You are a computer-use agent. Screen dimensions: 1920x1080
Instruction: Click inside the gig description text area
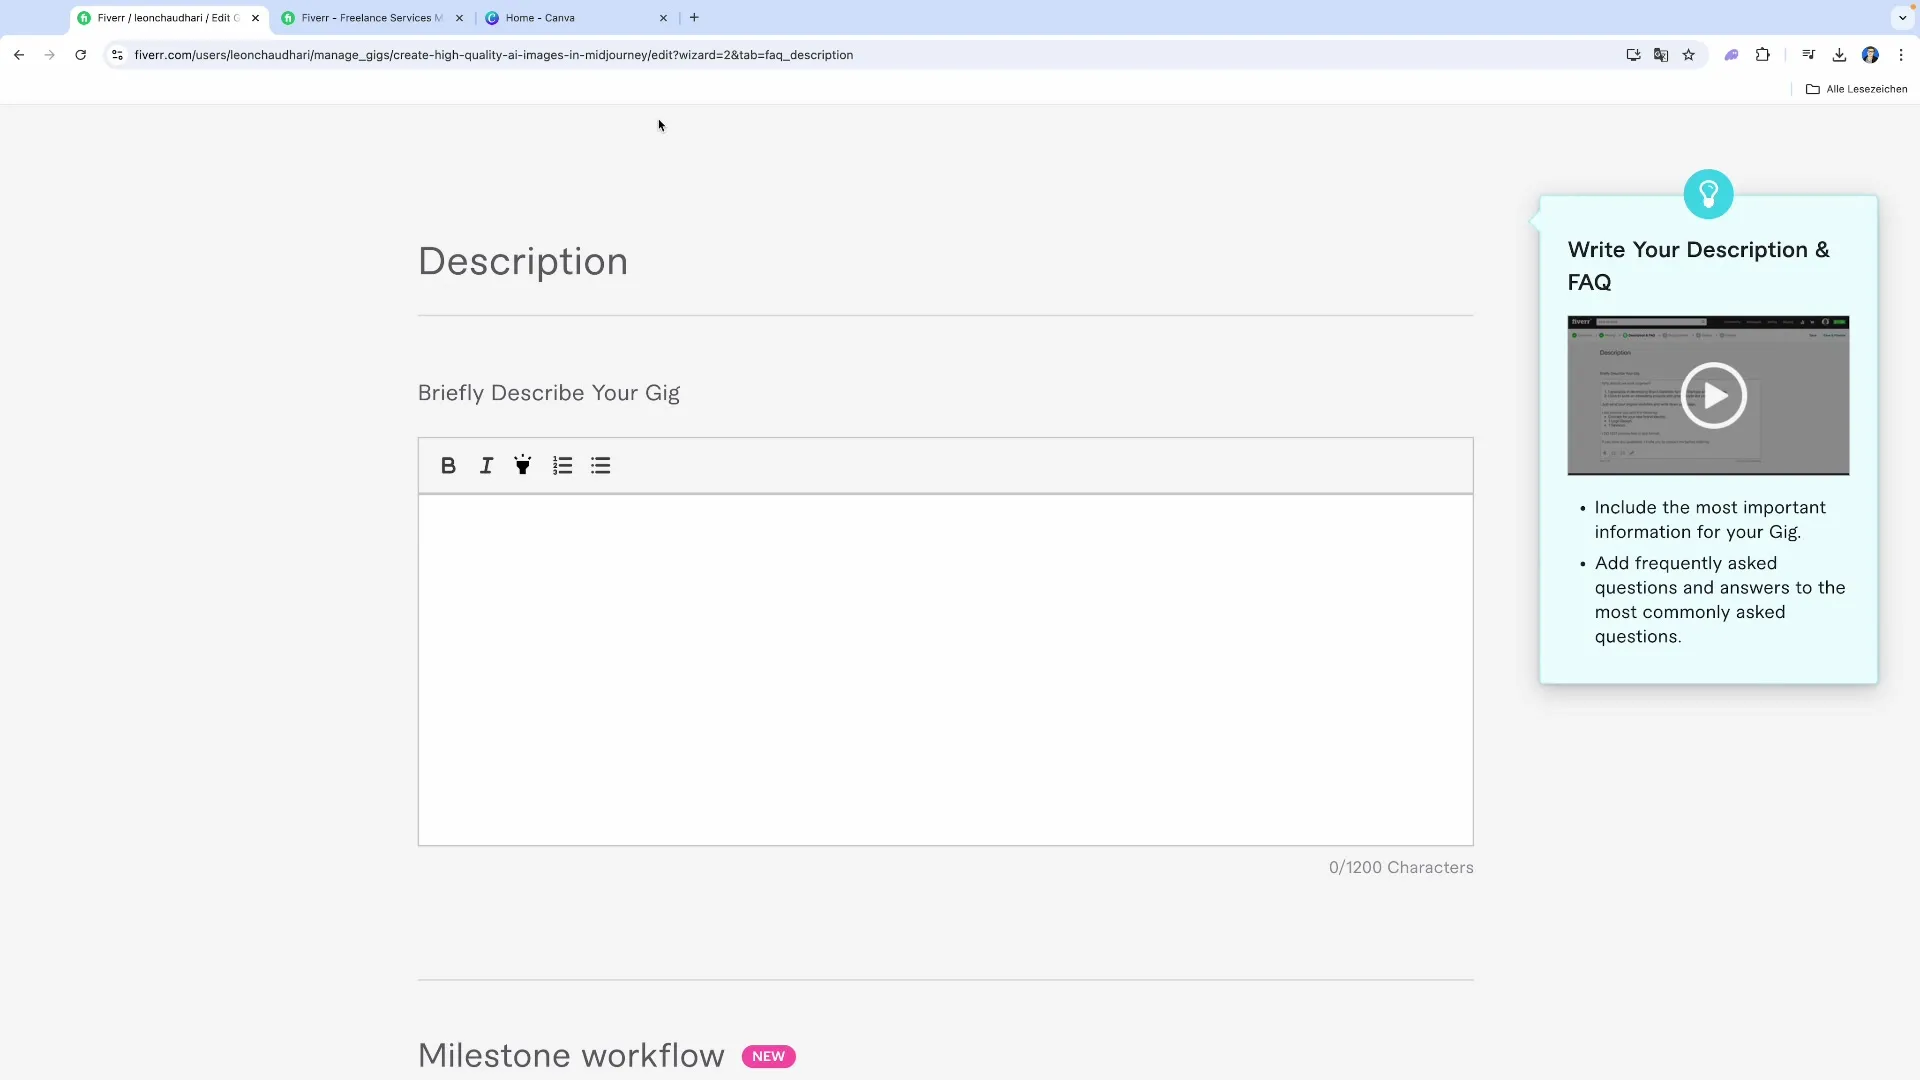coord(945,670)
